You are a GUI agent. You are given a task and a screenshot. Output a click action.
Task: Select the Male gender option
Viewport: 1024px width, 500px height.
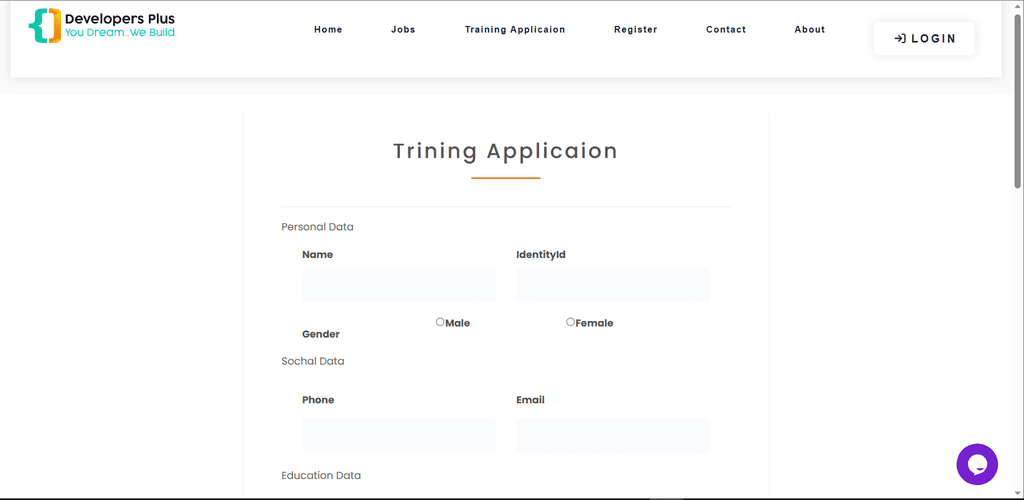point(440,322)
